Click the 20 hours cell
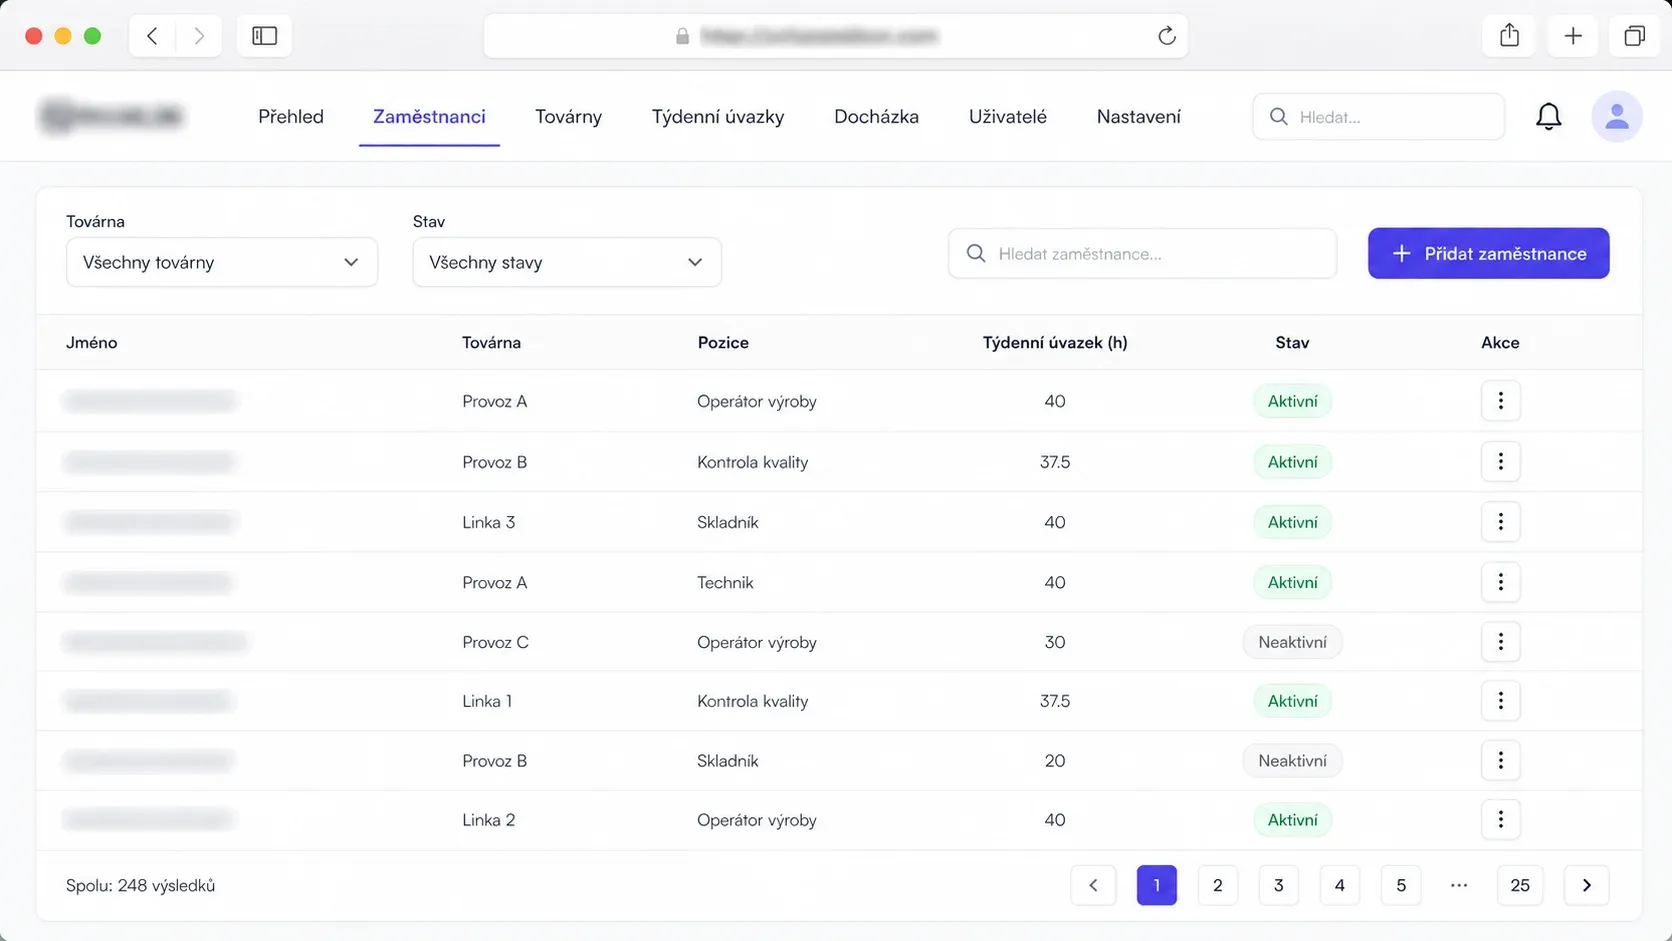 pyautogui.click(x=1055, y=761)
